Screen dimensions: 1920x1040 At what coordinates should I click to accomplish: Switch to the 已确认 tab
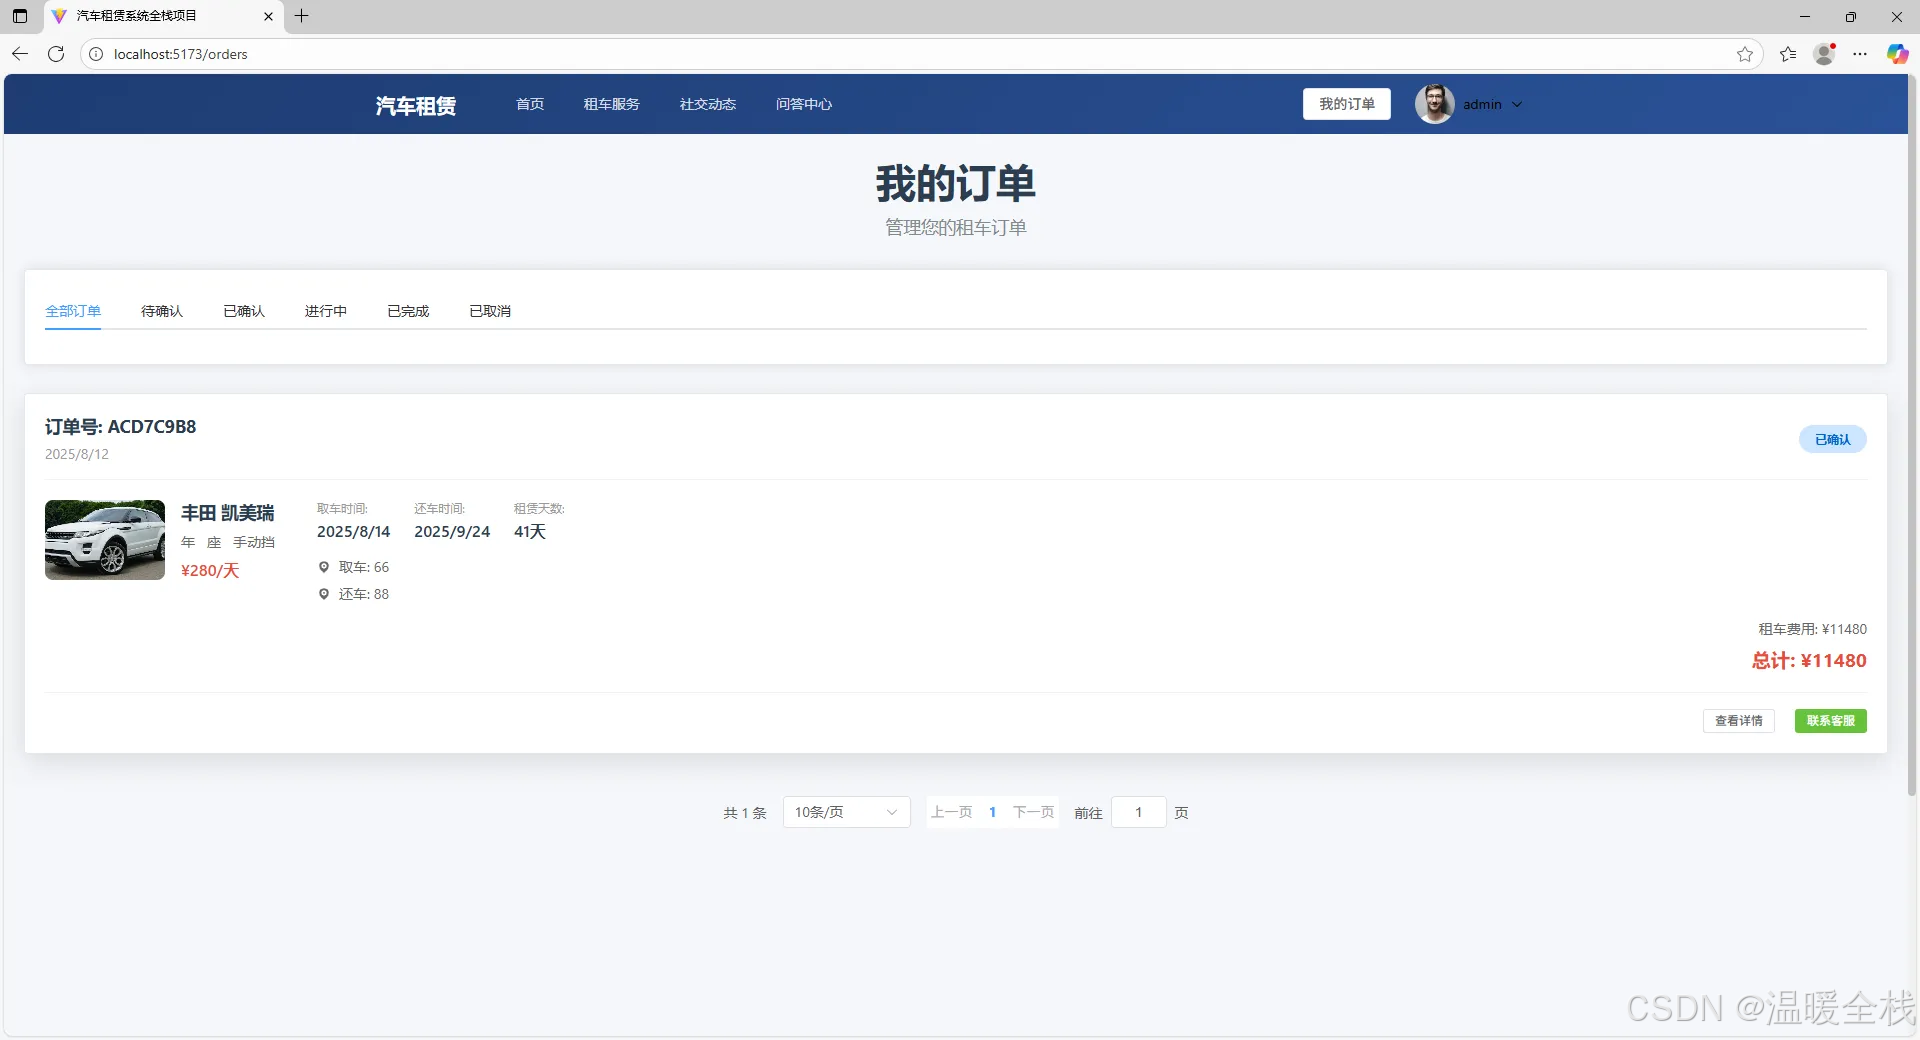(x=244, y=311)
